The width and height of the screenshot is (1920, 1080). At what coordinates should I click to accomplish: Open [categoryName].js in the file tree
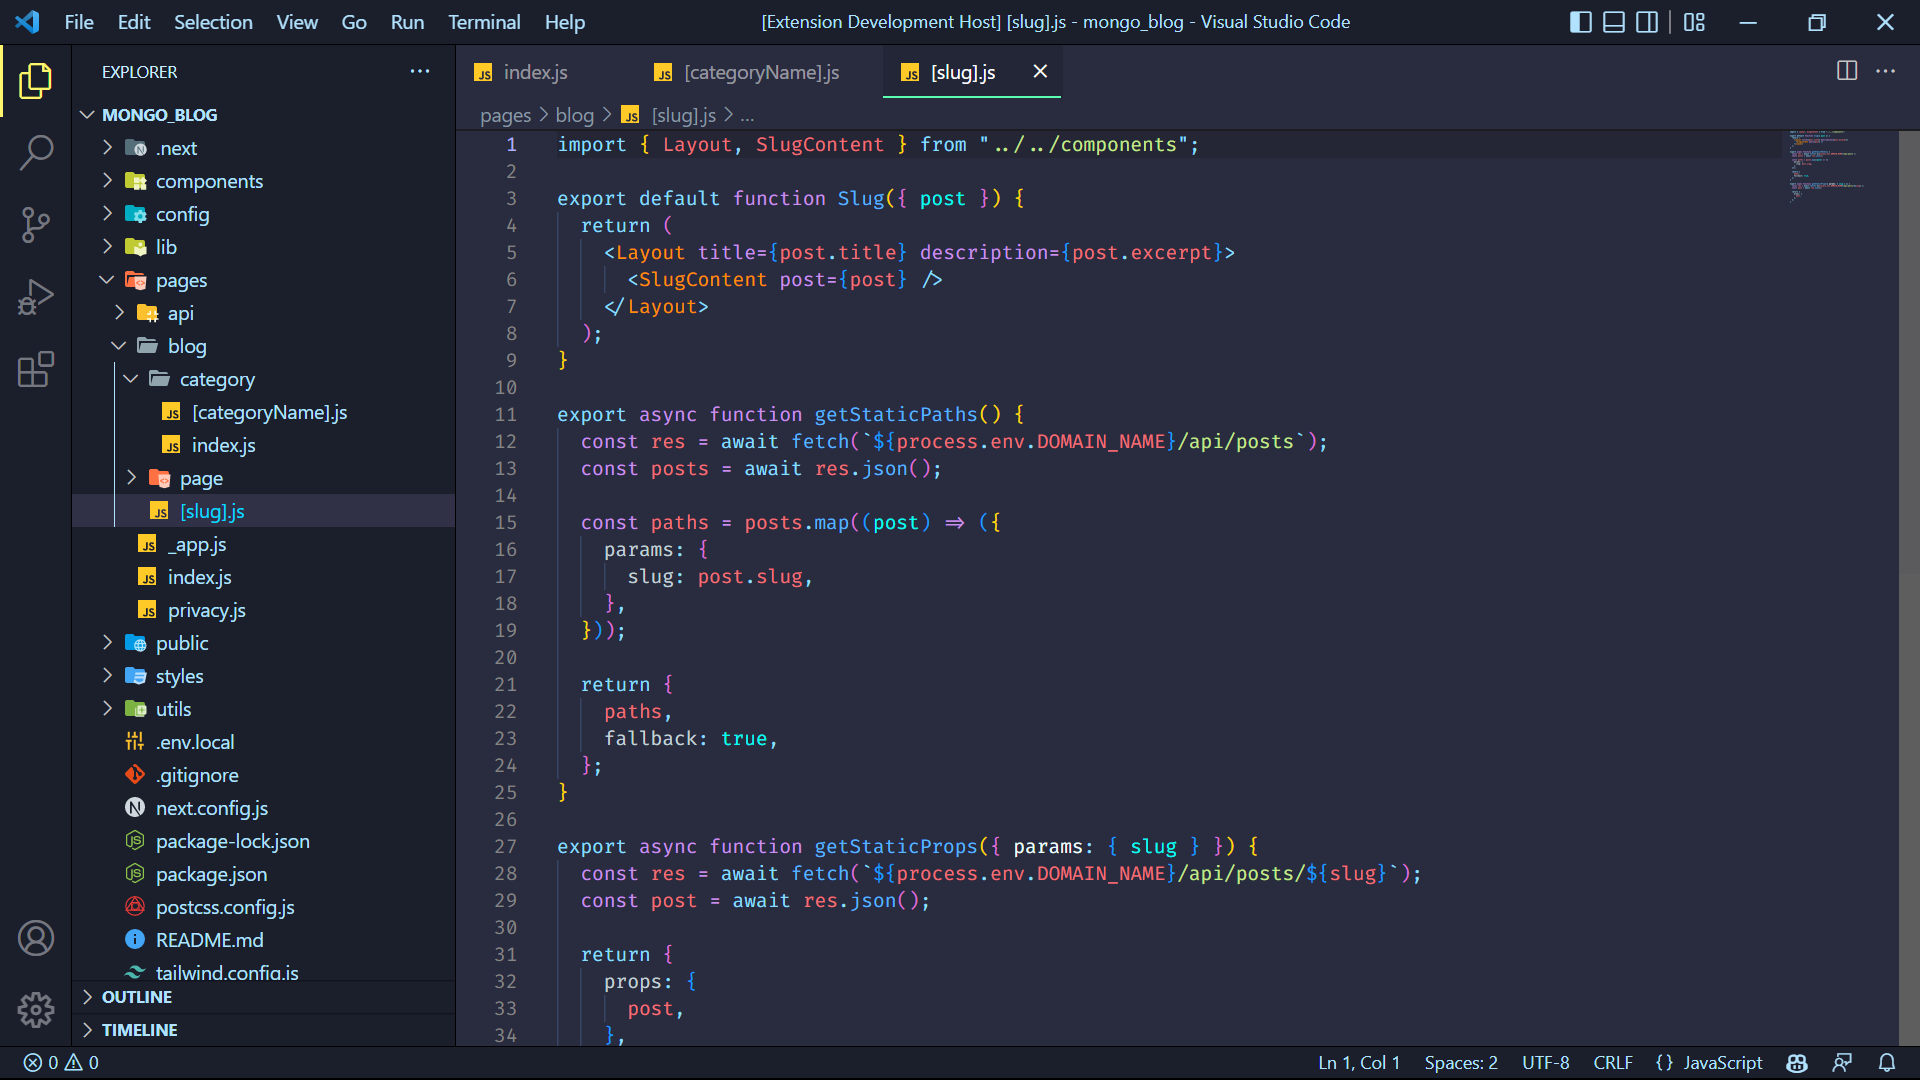pyautogui.click(x=263, y=412)
